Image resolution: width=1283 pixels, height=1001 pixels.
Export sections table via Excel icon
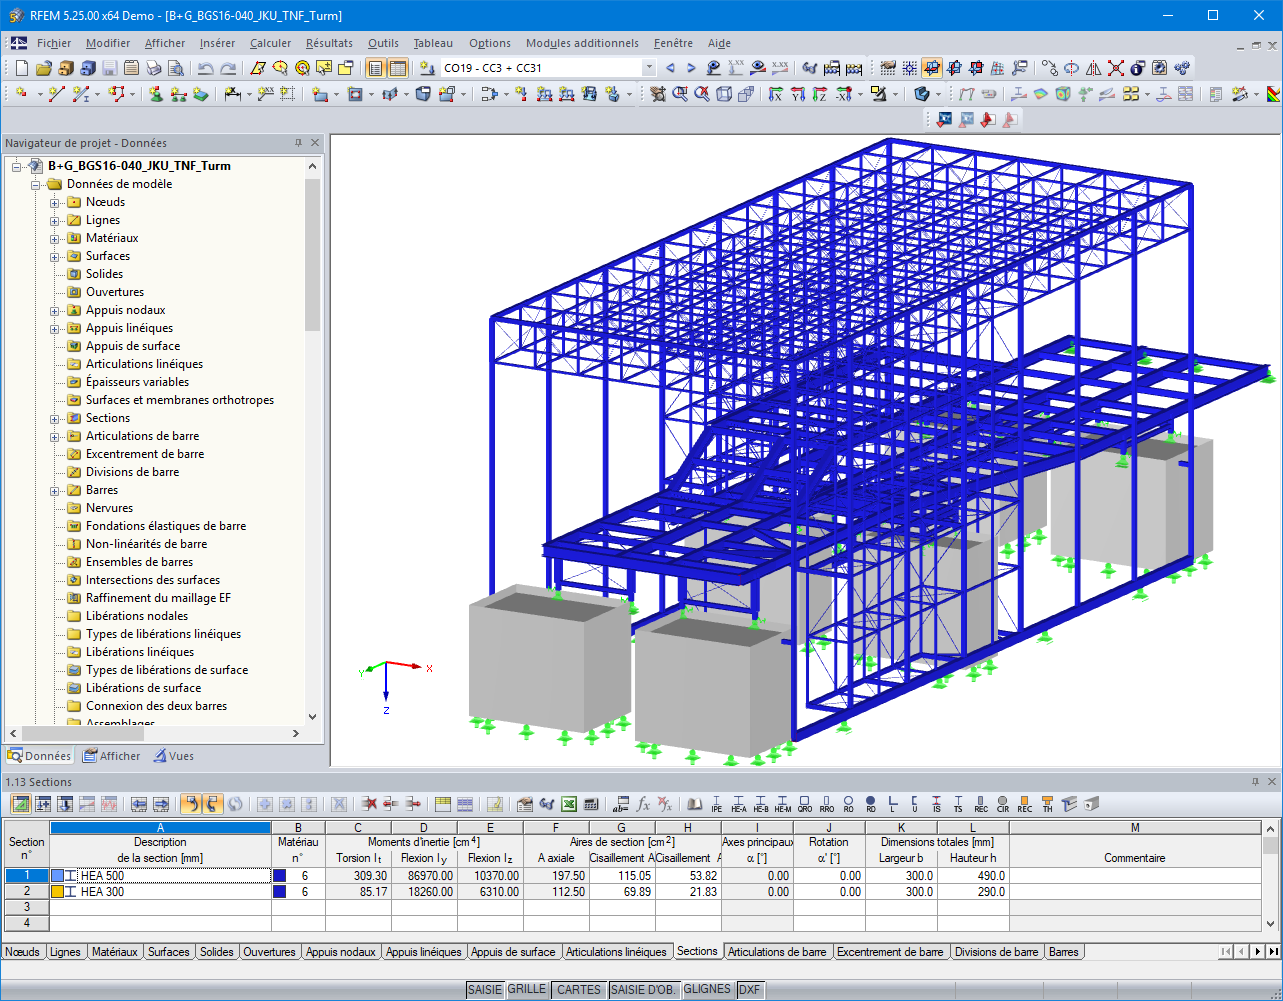567,803
